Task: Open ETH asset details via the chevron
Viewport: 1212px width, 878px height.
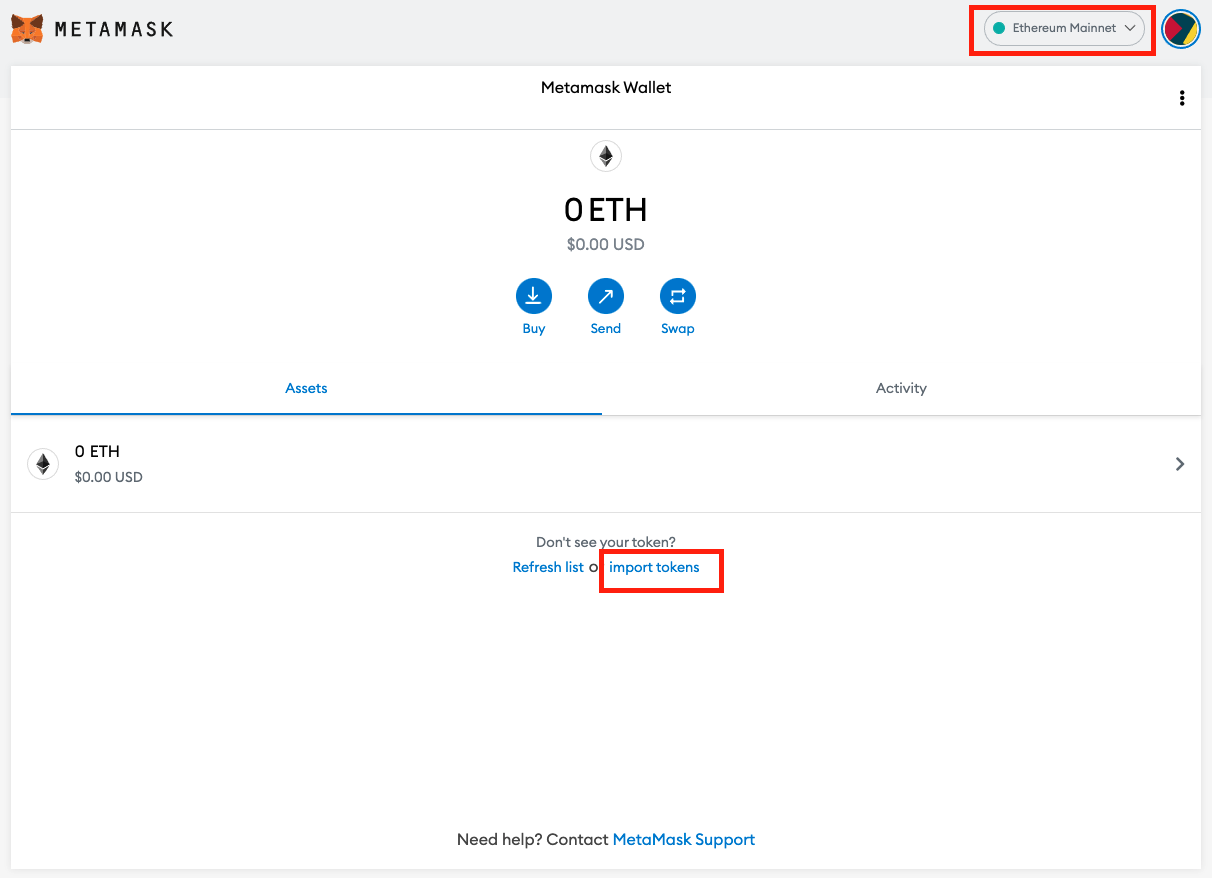Action: click(x=1180, y=464)
